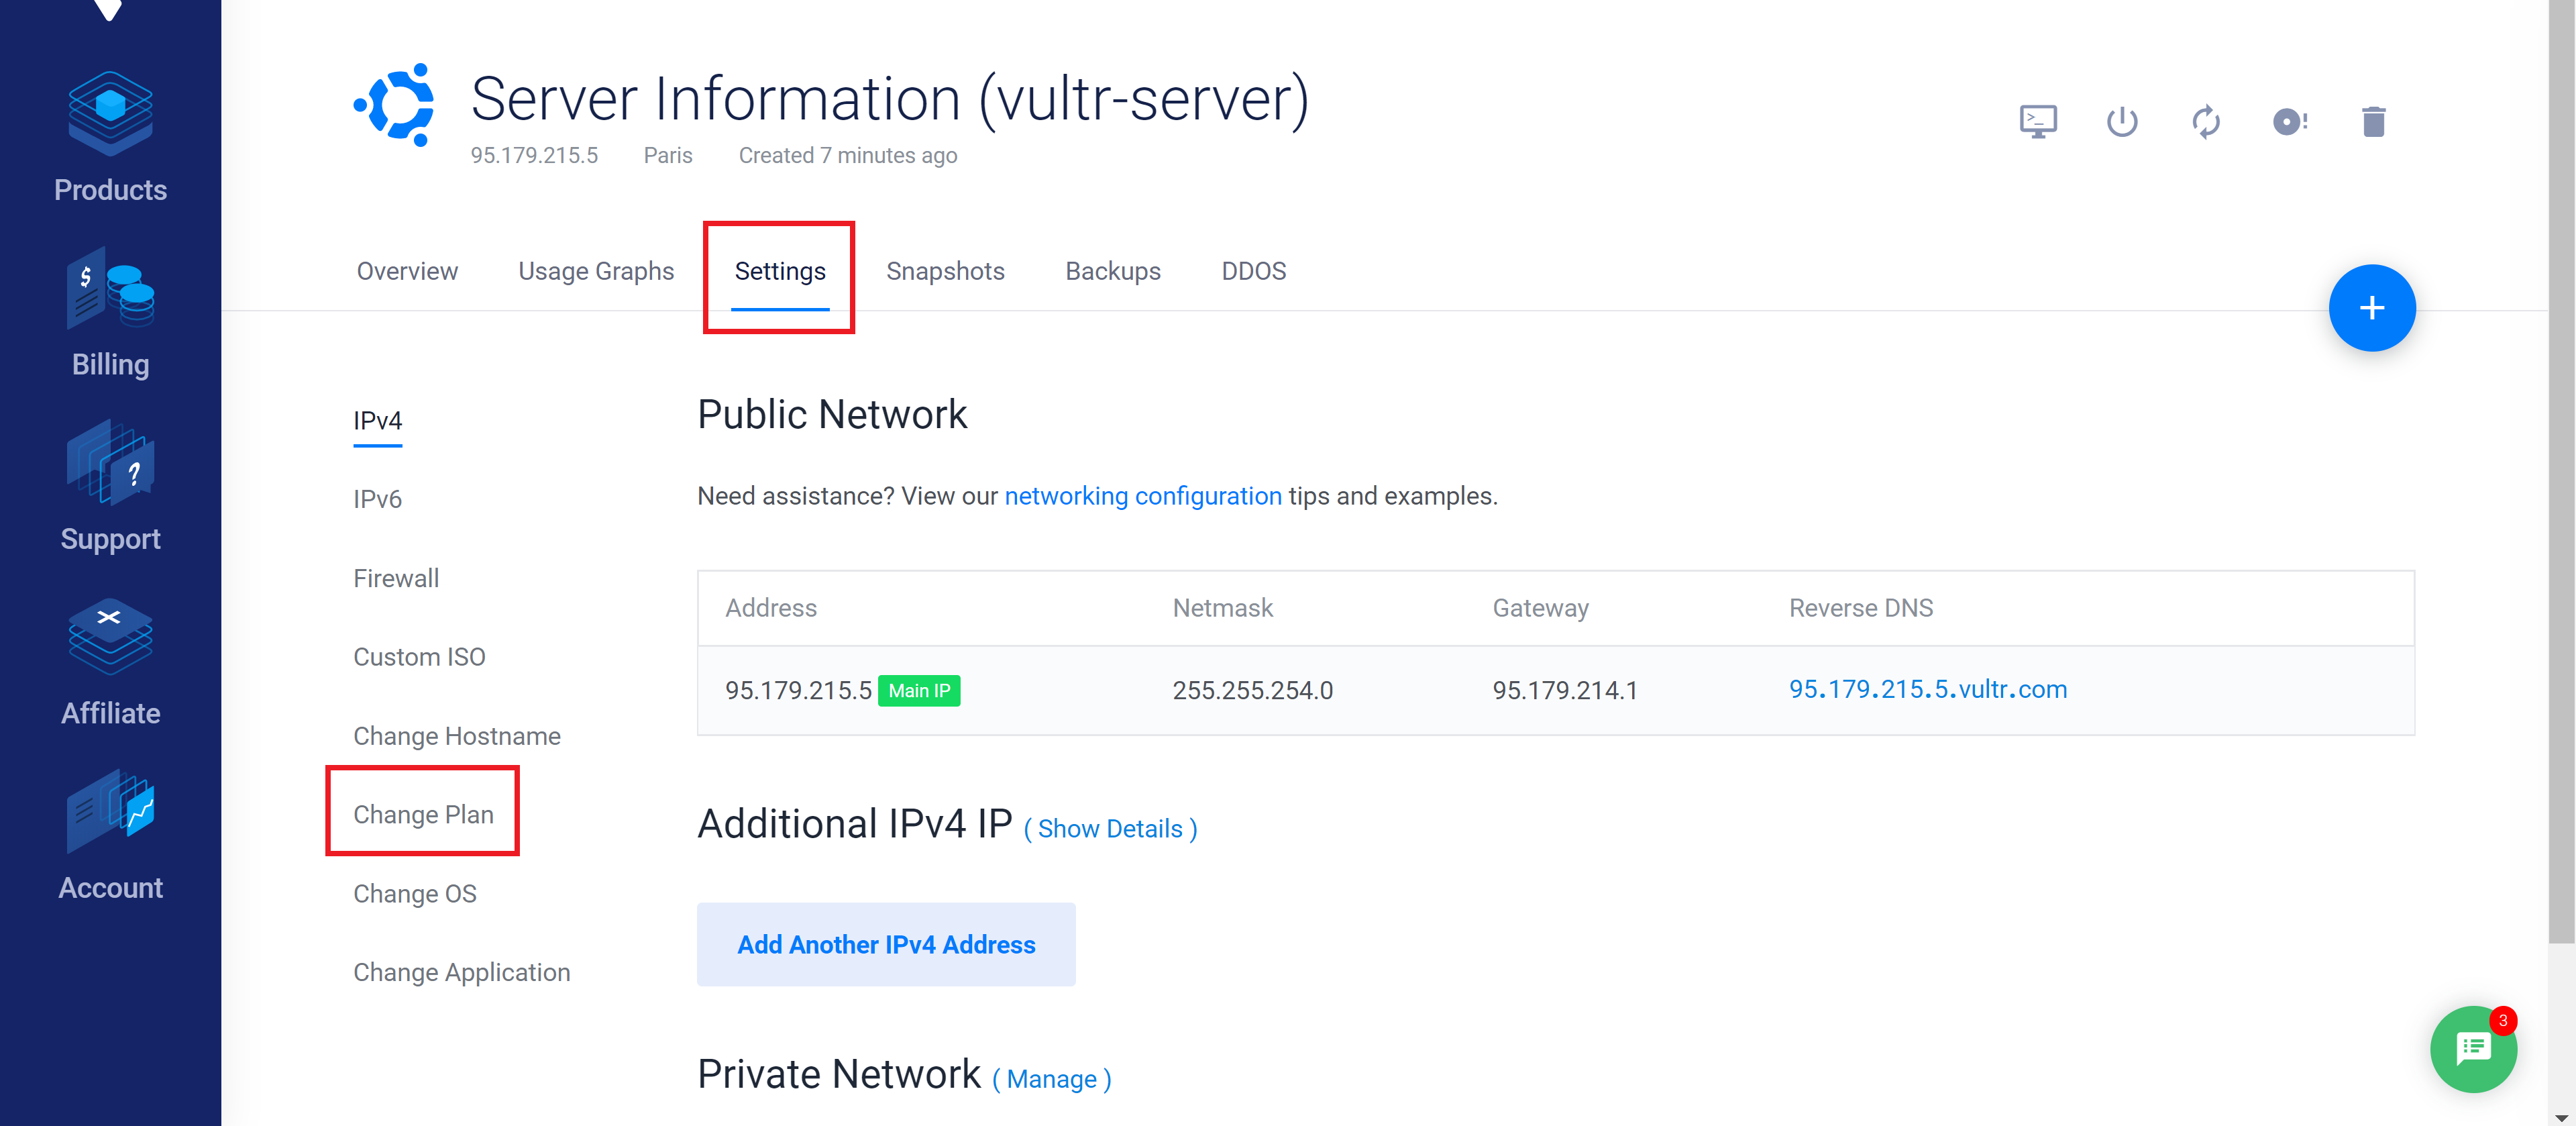Image resolution: width=2576 pixels, height=1126 pixels.
Task: Expand Show Details for Additional IPv4
Action: coord(1110,829)
